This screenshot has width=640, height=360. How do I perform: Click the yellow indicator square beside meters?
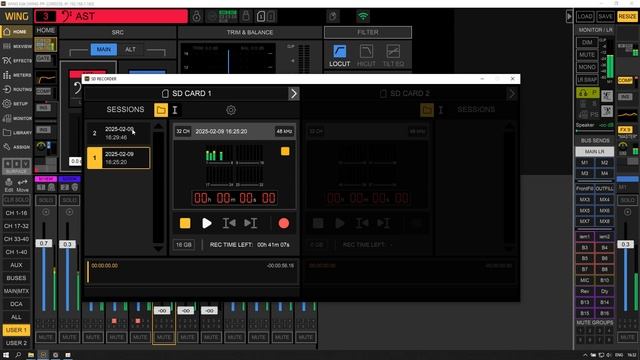[285, 151]
